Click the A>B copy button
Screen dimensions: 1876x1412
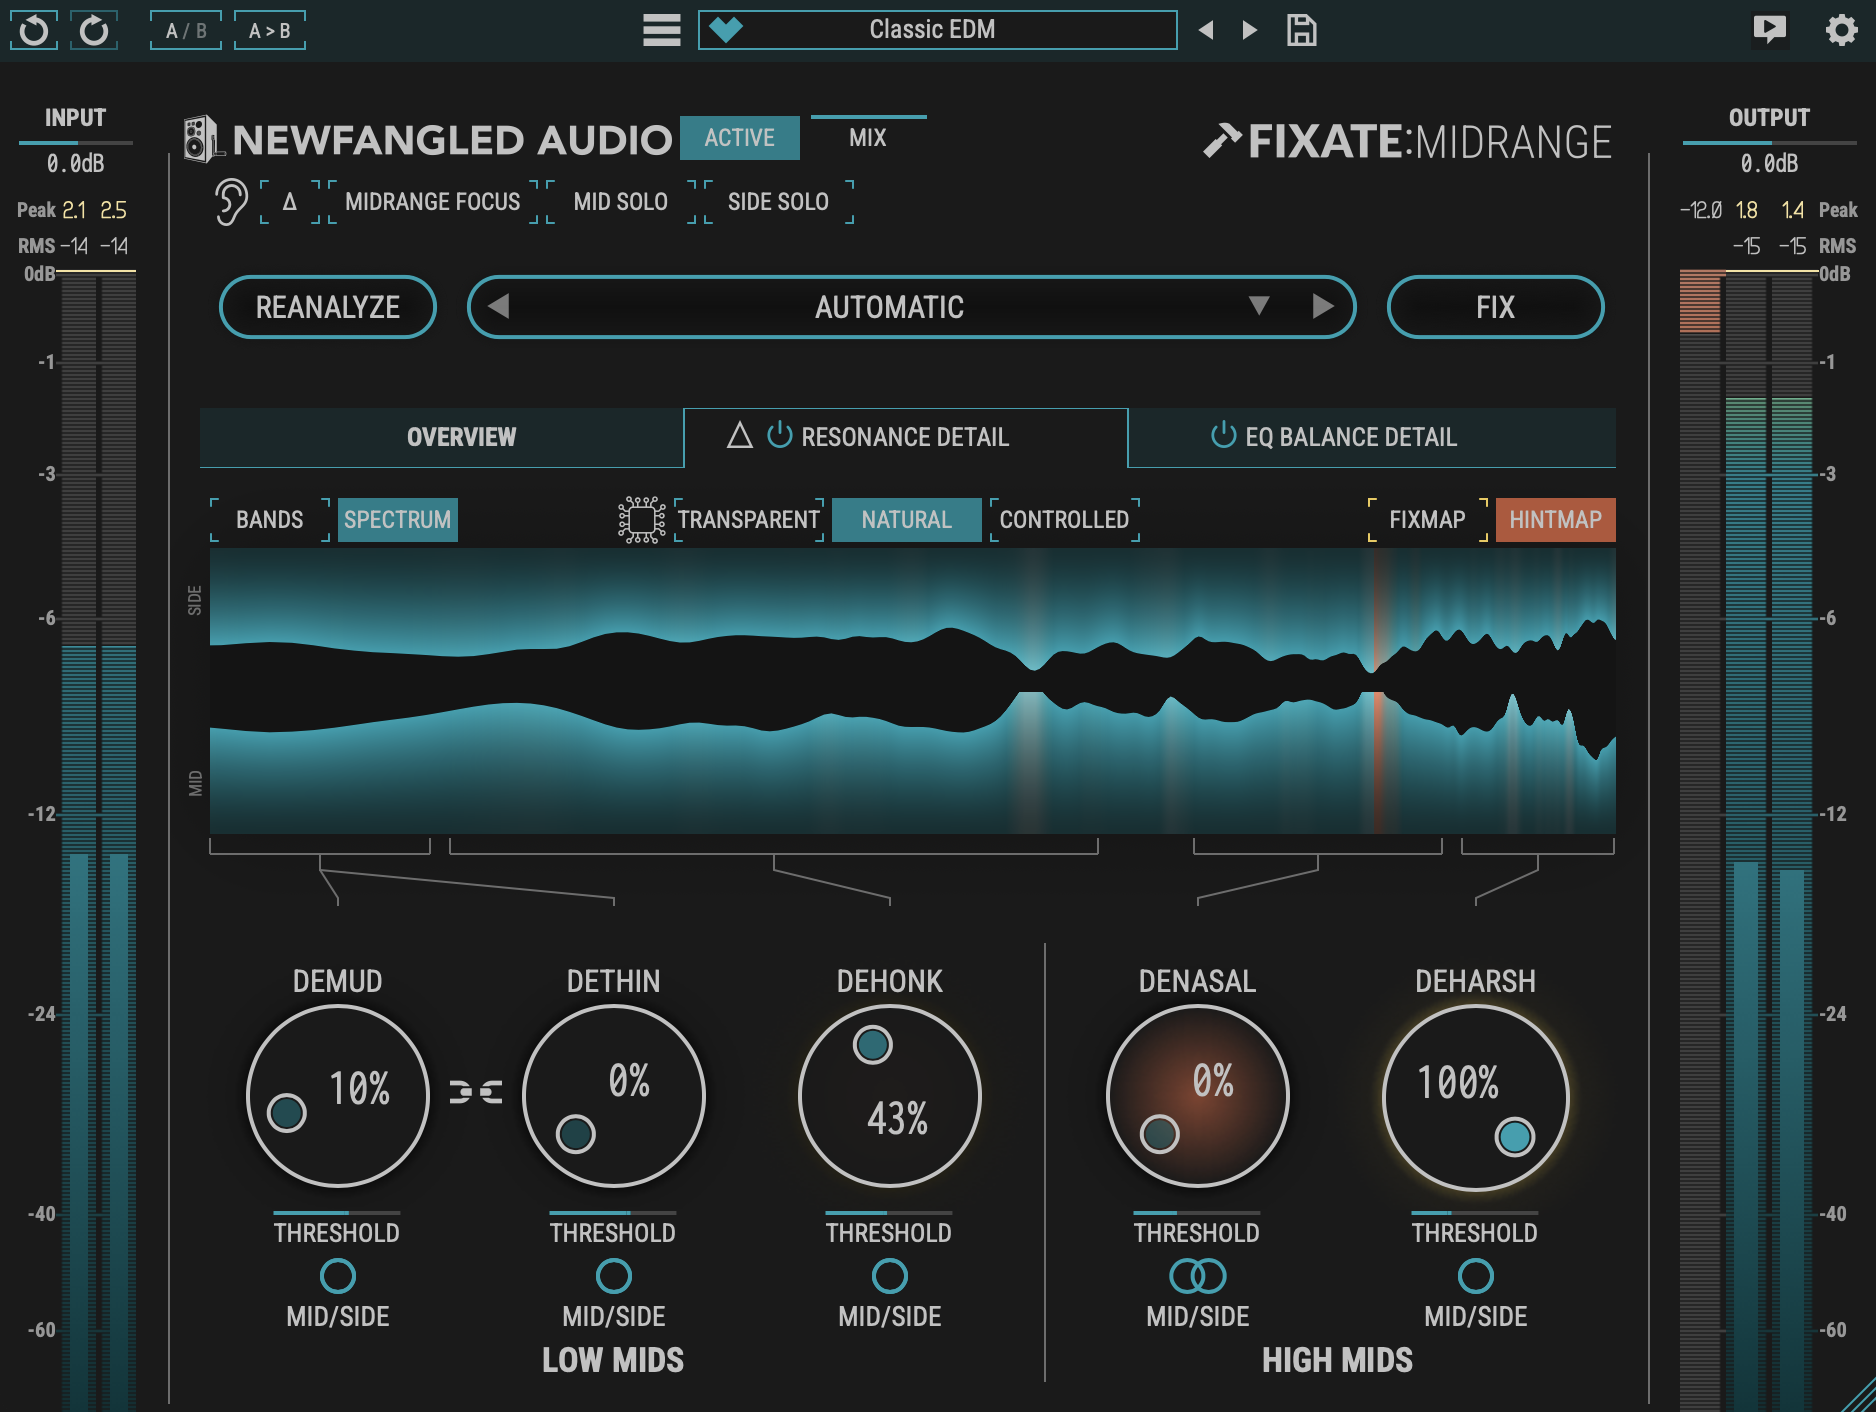click(270, 30)
